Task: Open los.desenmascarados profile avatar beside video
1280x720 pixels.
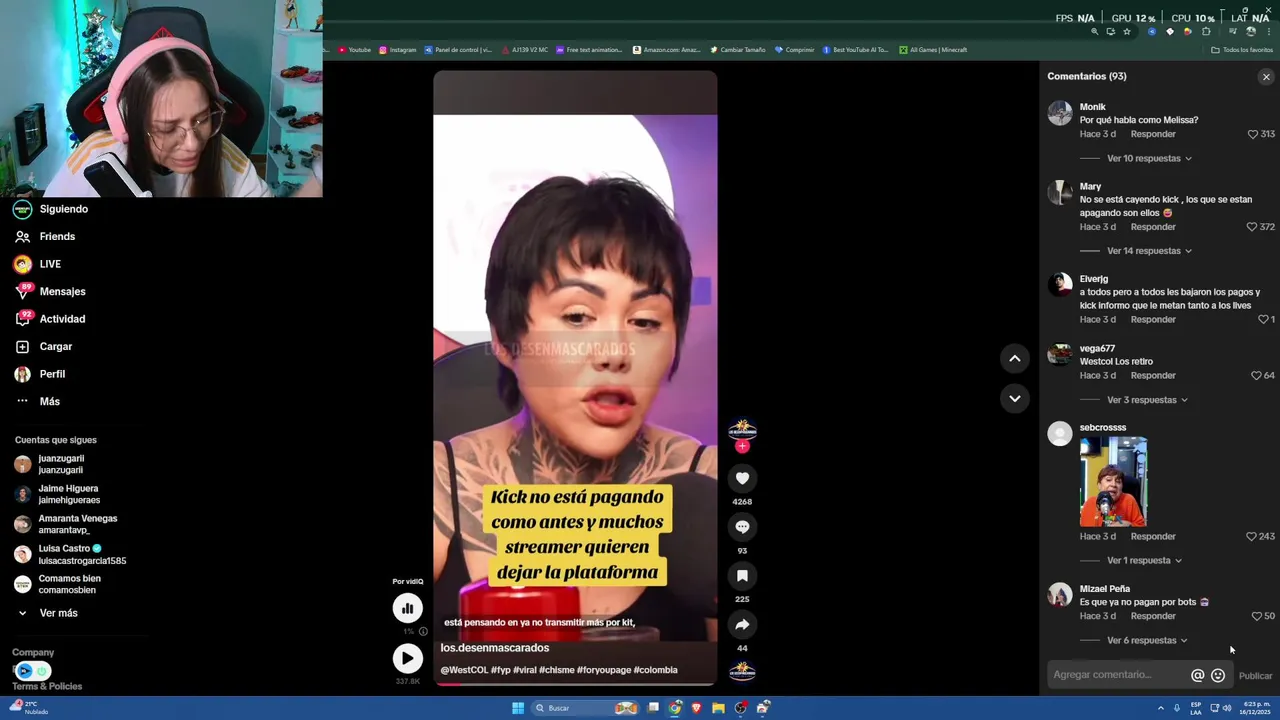Action: [x=742, y=429]
